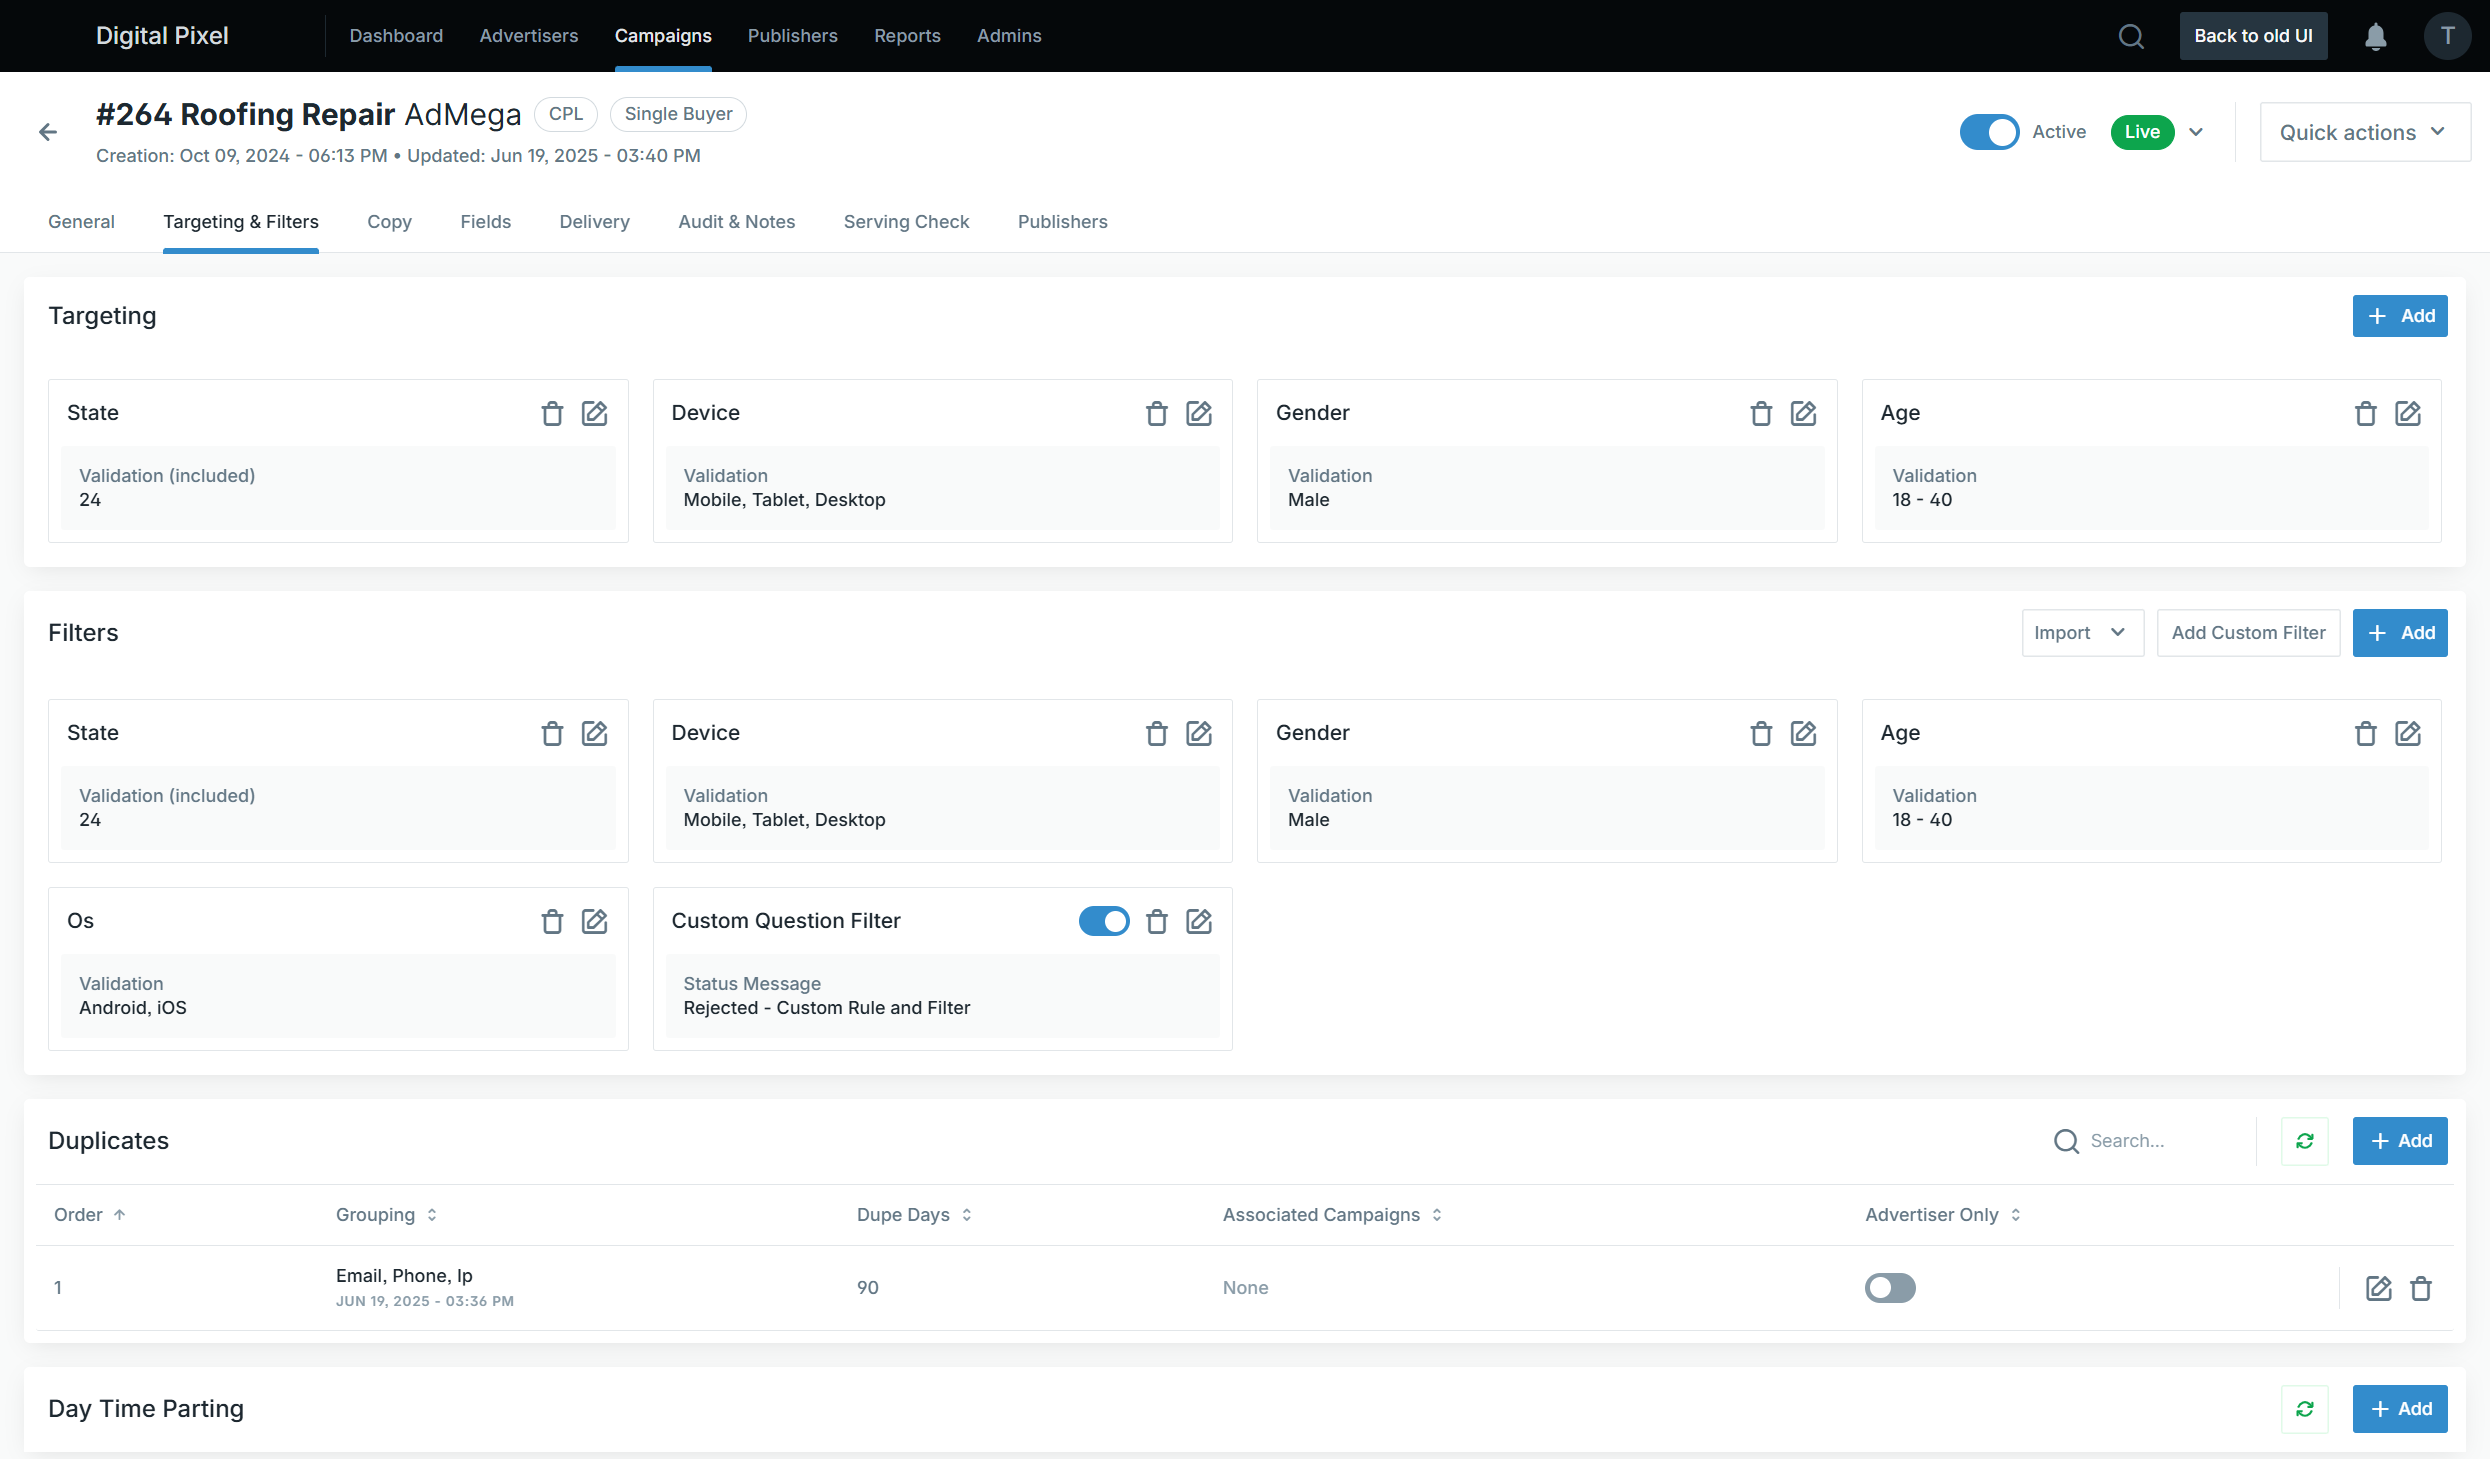Expand the chevron next to Live badge
This screenshot has width=2490, height=1459.
coord(2196,132)
